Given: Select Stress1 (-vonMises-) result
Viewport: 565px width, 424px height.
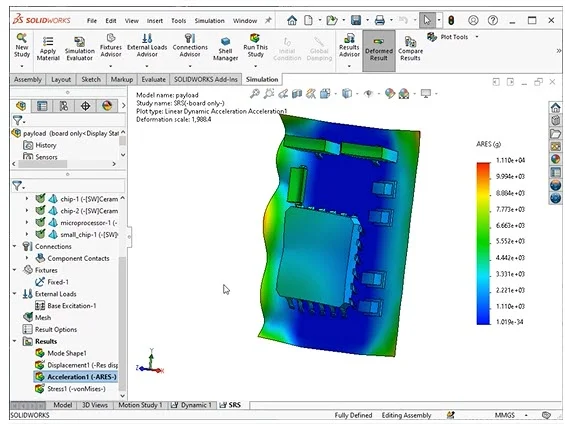Looking at the screenshot, I should tap(76, 389).
